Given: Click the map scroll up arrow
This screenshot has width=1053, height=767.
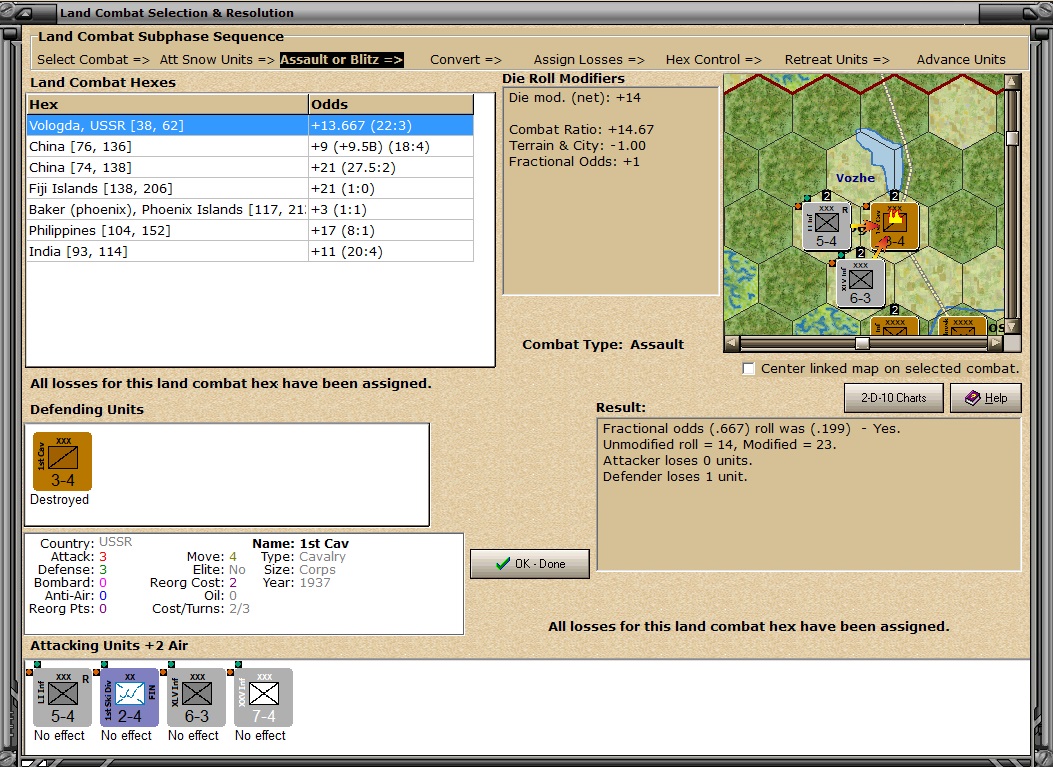Looking at the screenshot, I should 1012,82.
